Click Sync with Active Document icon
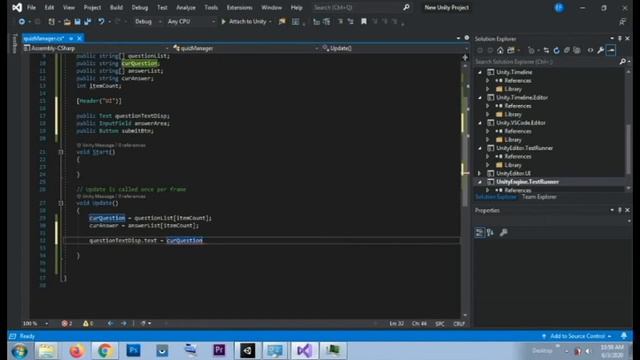 tap(546, 51)
